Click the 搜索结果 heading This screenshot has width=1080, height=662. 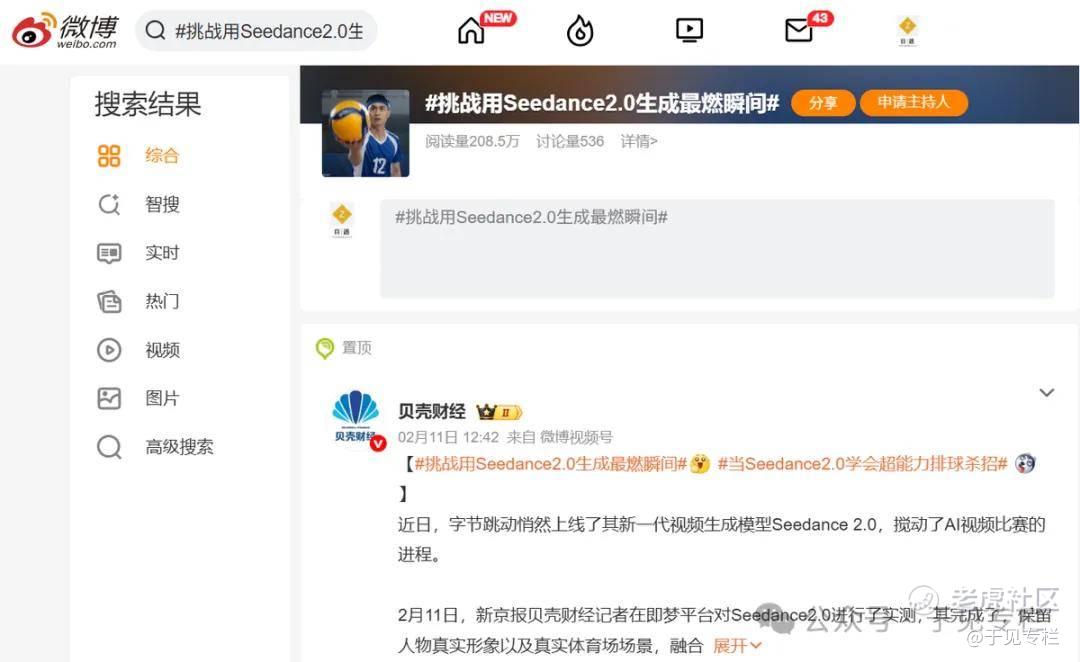147,104
